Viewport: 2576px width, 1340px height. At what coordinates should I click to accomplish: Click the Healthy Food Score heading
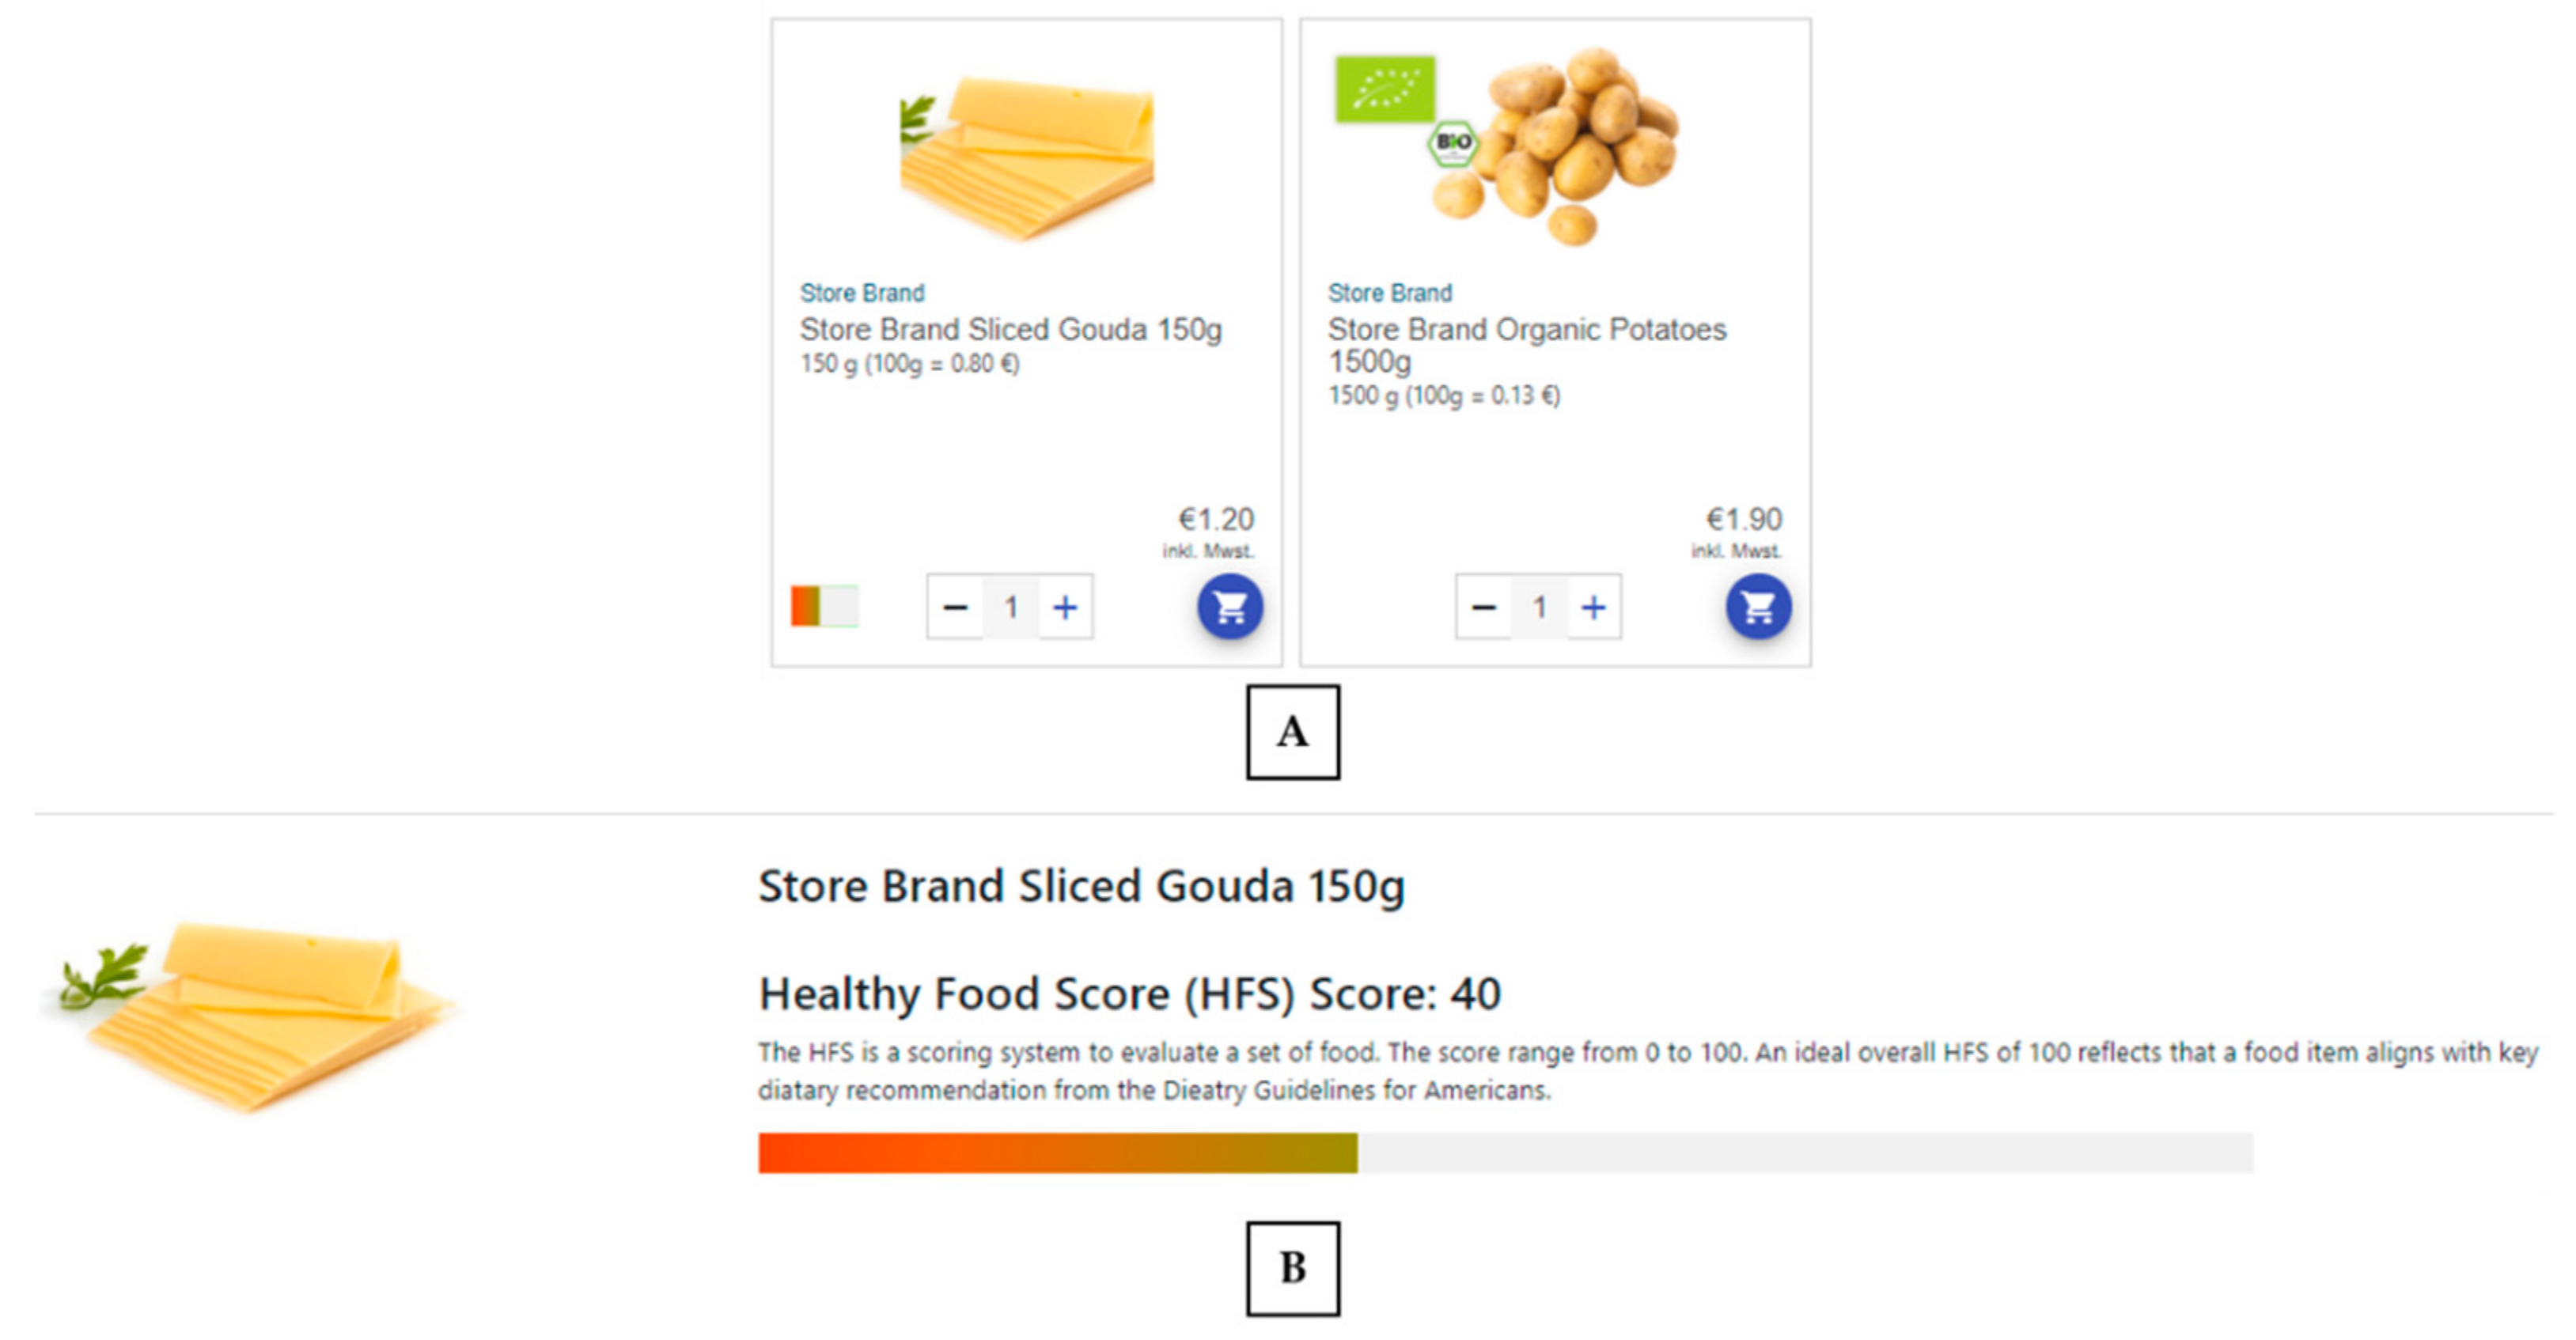1129,994
